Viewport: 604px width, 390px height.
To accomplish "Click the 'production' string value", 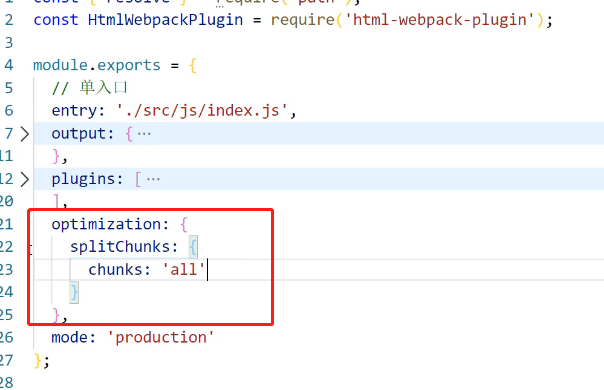I will tap(161, 338).
